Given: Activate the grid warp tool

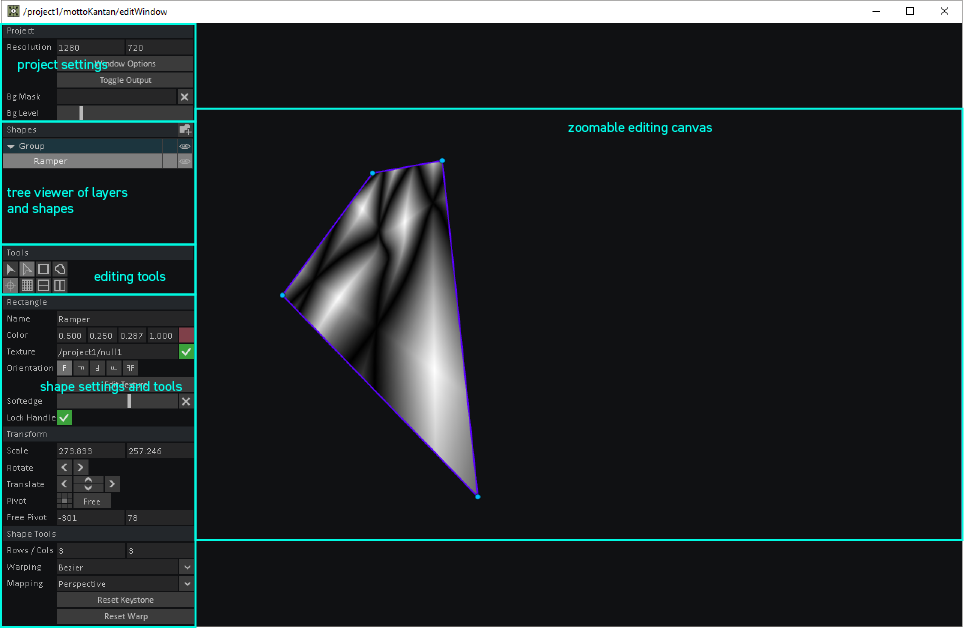Looking at the screenshot, I should click(26, 285).
